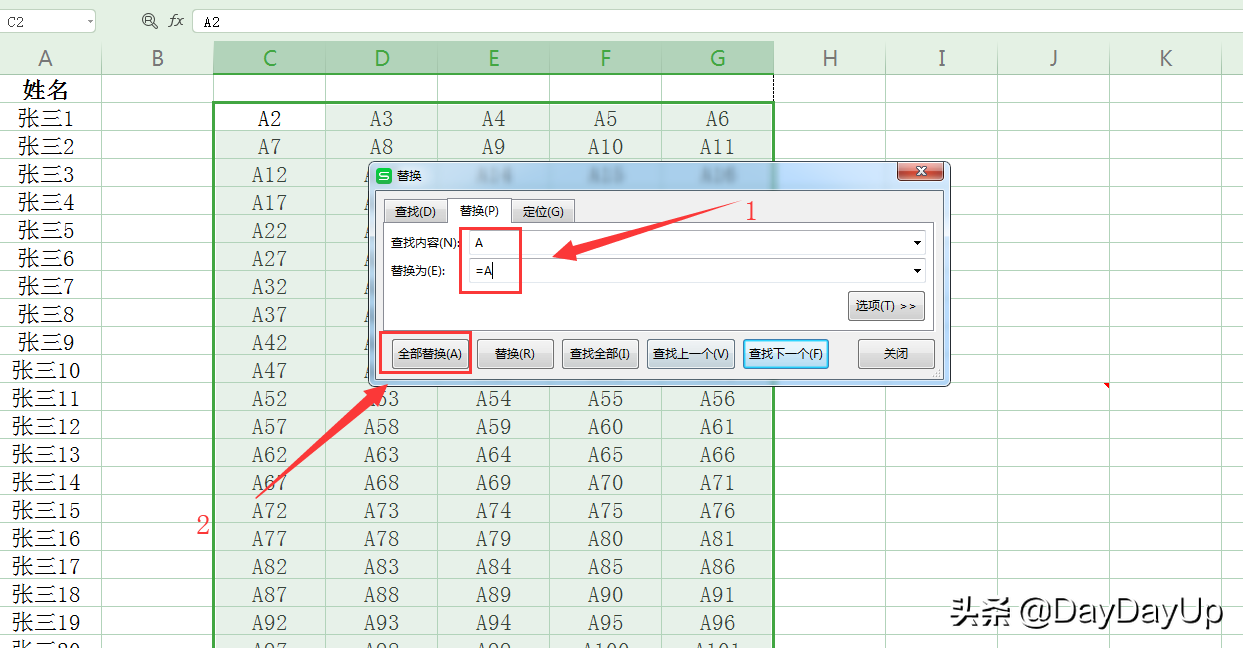The image size is (1243, 648).
Task: Click cell containing A3
Action: [x=381, y=118]
